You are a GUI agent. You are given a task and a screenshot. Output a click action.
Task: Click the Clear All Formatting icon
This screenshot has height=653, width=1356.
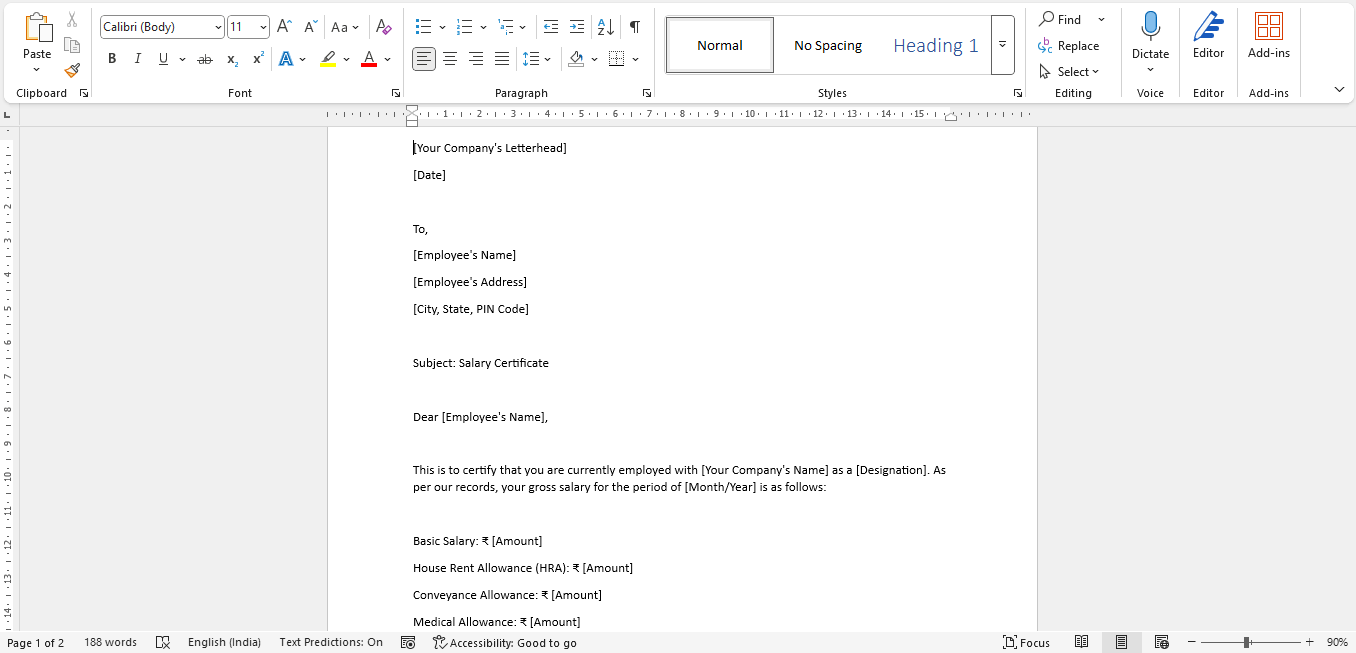[x=383, y=27]
